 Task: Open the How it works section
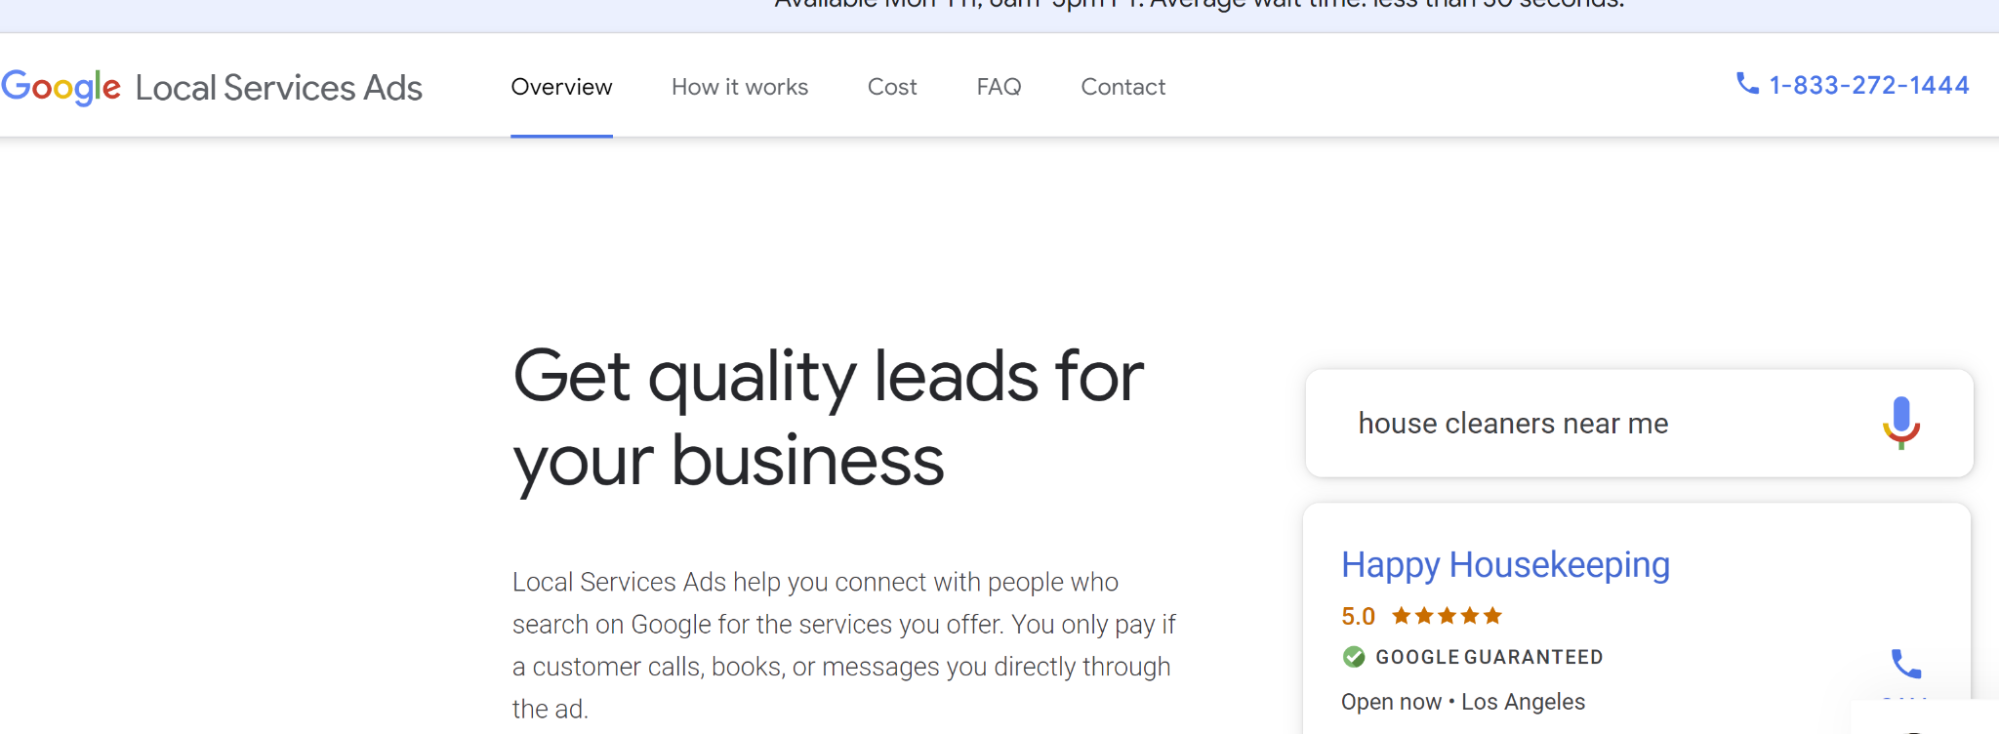(x=740, y=87)
